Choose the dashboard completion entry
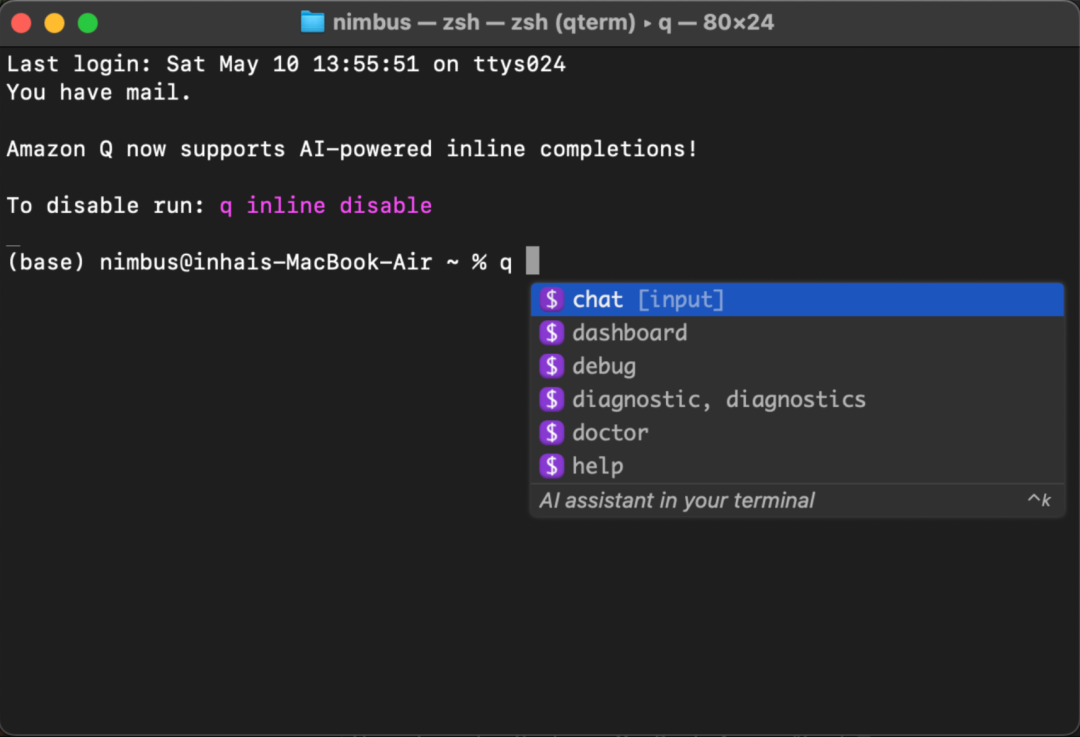The width and height of the screenshot is (1080, 737). pyautogui.click(x=797, y=333)
